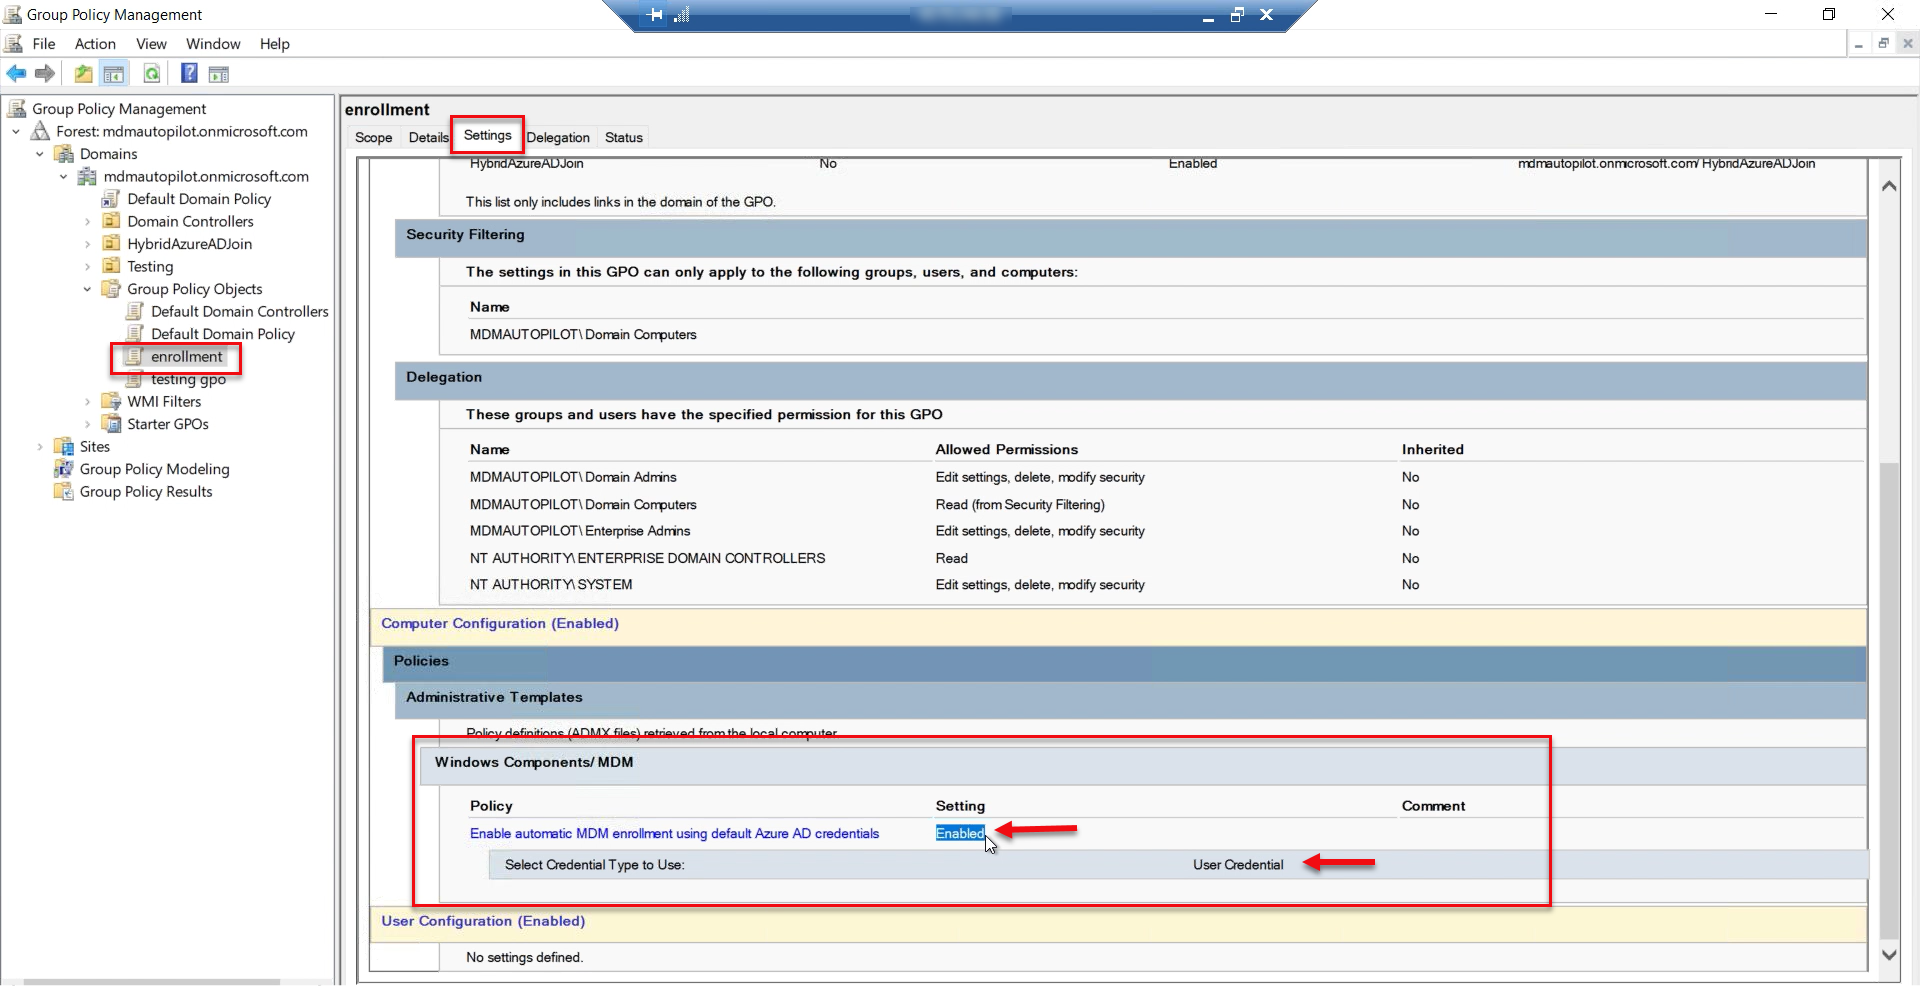
Task: Click the vertical scrollbar thumb in report
Action: tap(1889, 700)
